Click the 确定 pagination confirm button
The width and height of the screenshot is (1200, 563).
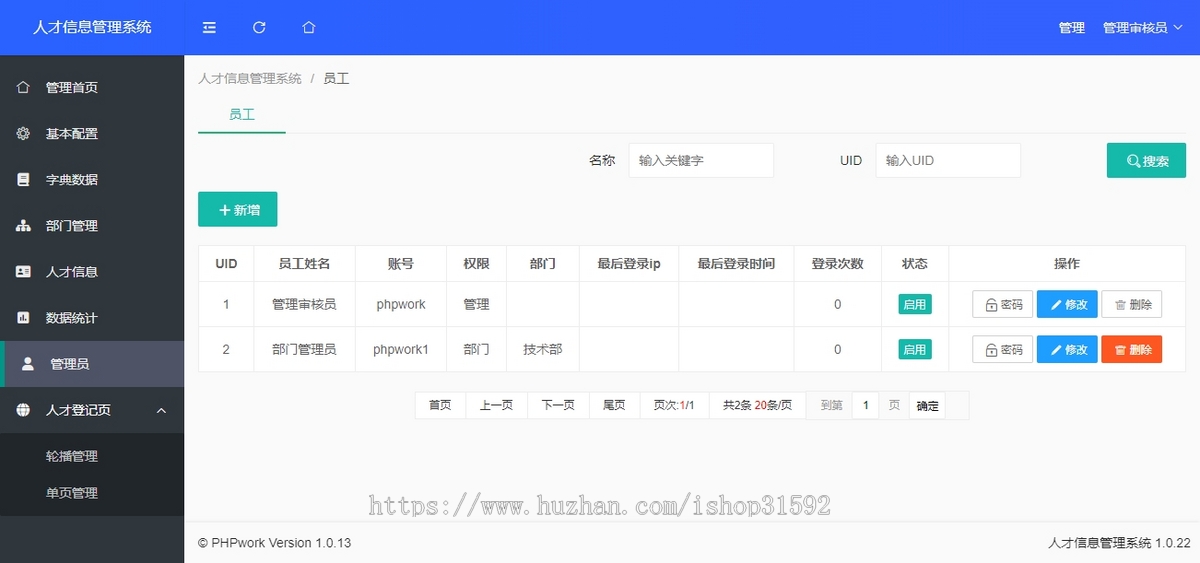pyautogui.click(x=928, y=405)
